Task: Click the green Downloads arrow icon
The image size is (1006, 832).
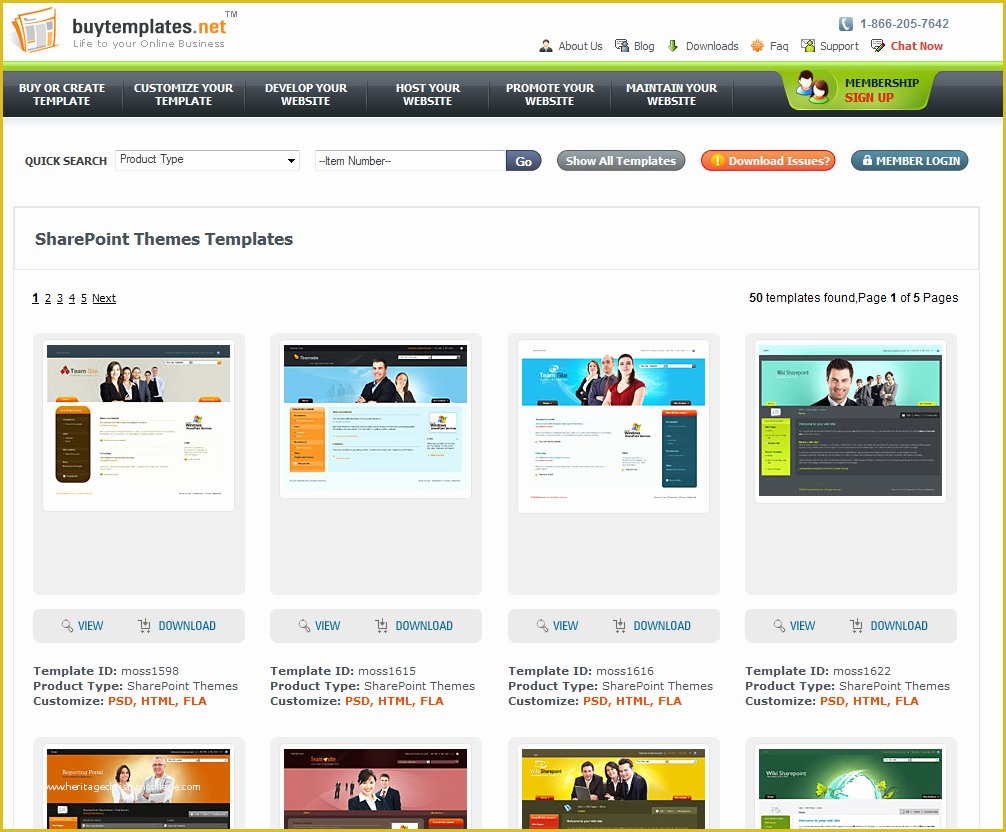Action: 672,46
